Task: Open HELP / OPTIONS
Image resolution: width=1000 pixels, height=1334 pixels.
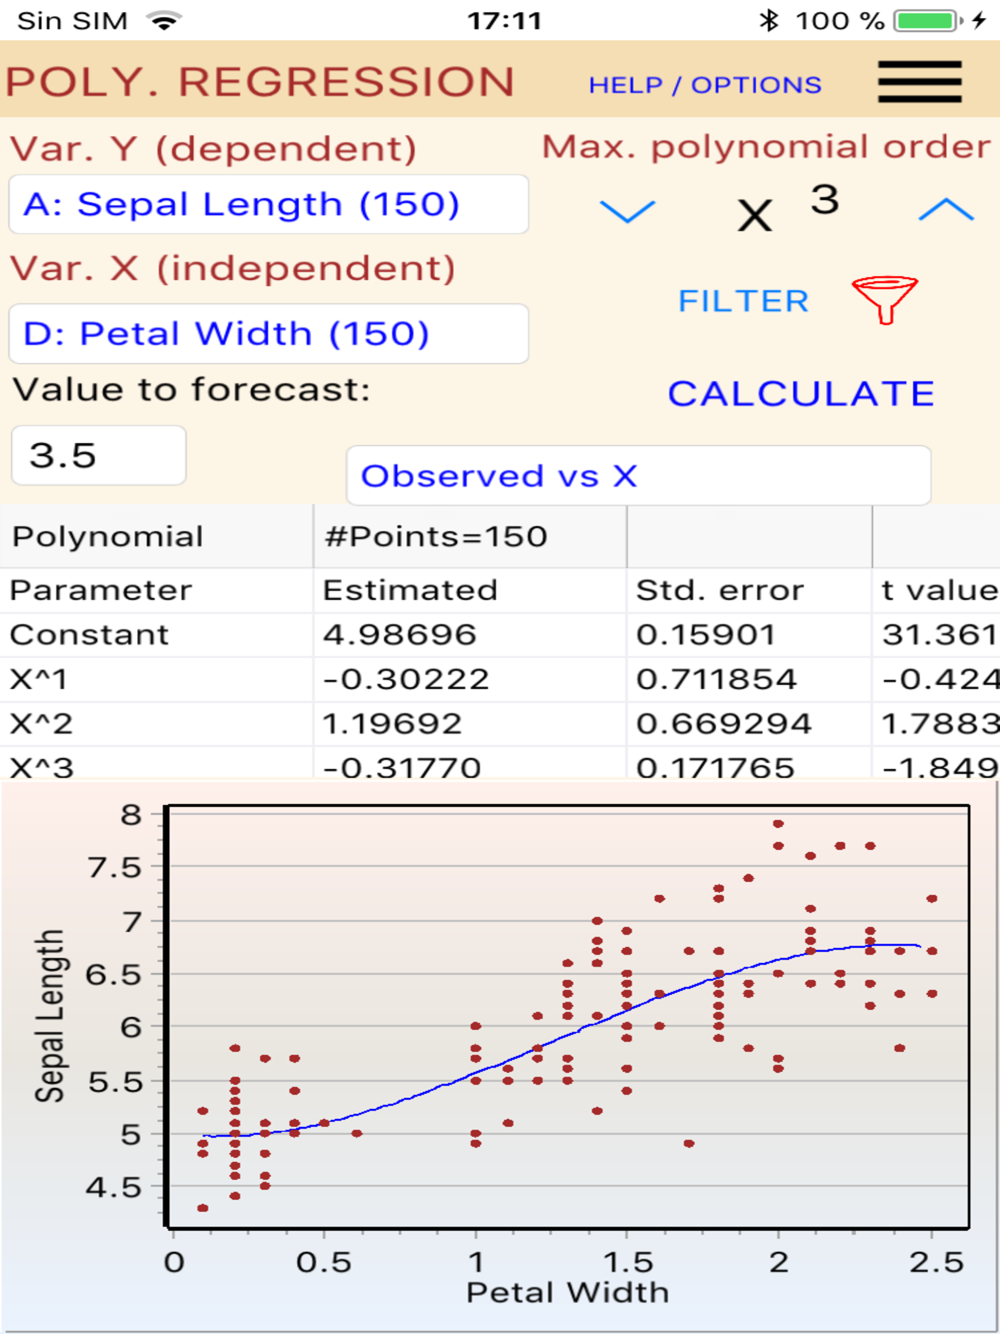Action: tap(705, 85)
